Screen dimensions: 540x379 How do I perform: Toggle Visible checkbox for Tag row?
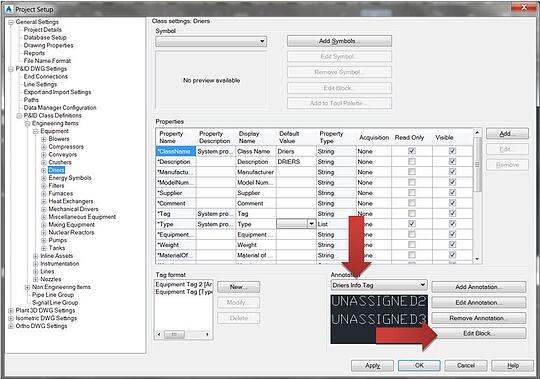452,213
